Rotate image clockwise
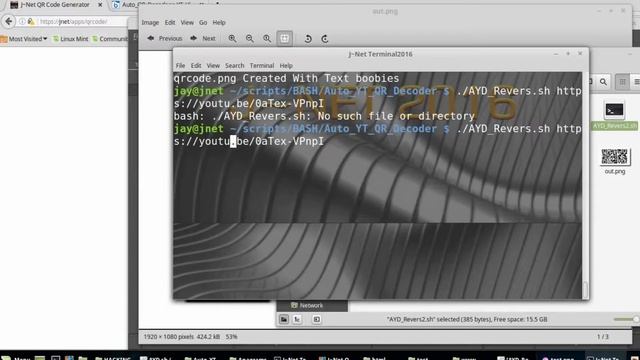This screenshot has height=360, width=640. tap(325, 38)
